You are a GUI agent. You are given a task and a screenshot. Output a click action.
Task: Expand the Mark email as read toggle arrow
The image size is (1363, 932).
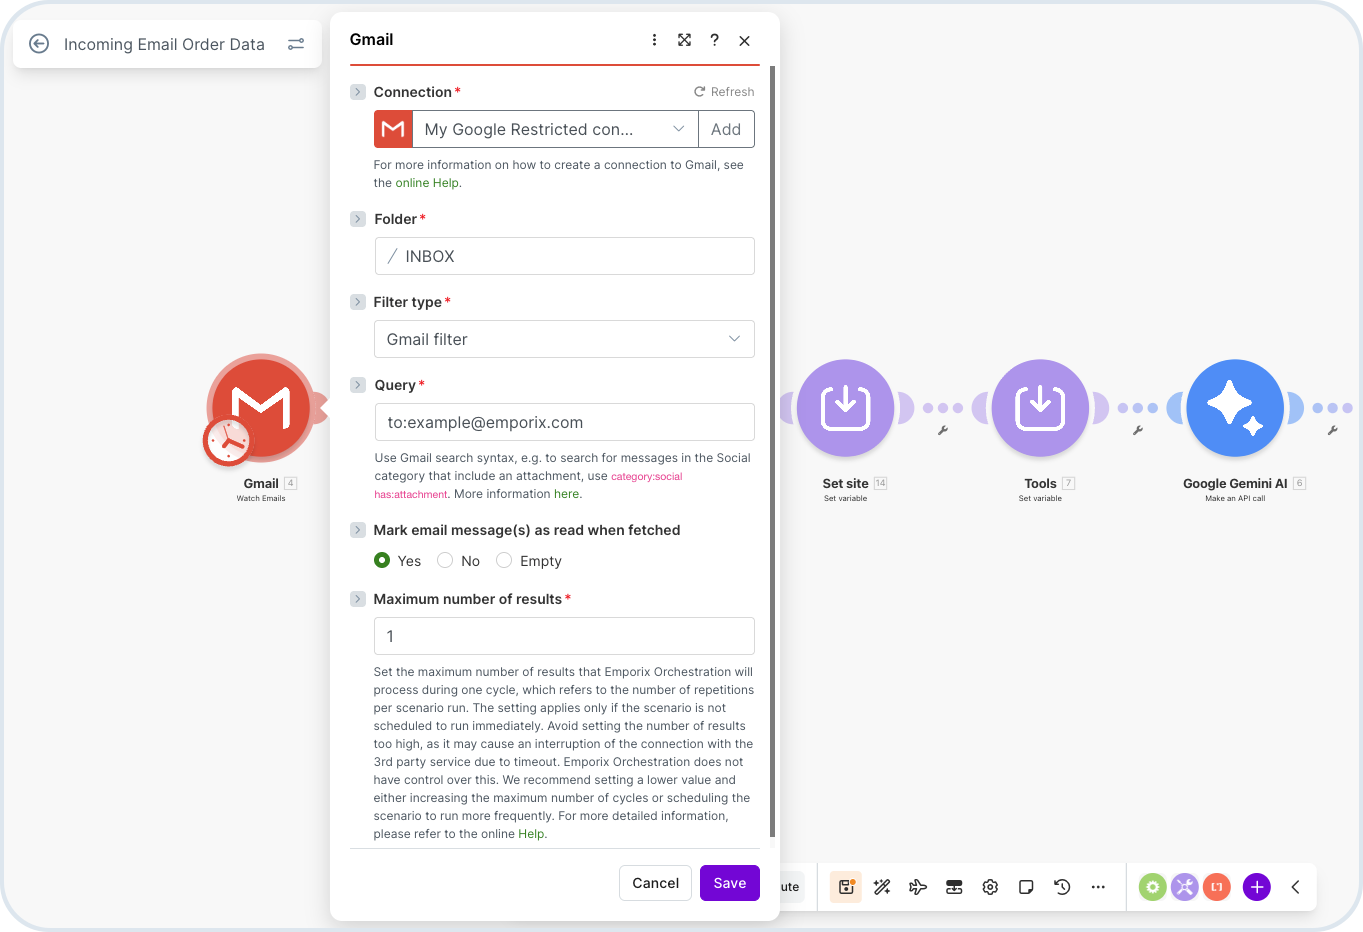[x=358, y=530]
